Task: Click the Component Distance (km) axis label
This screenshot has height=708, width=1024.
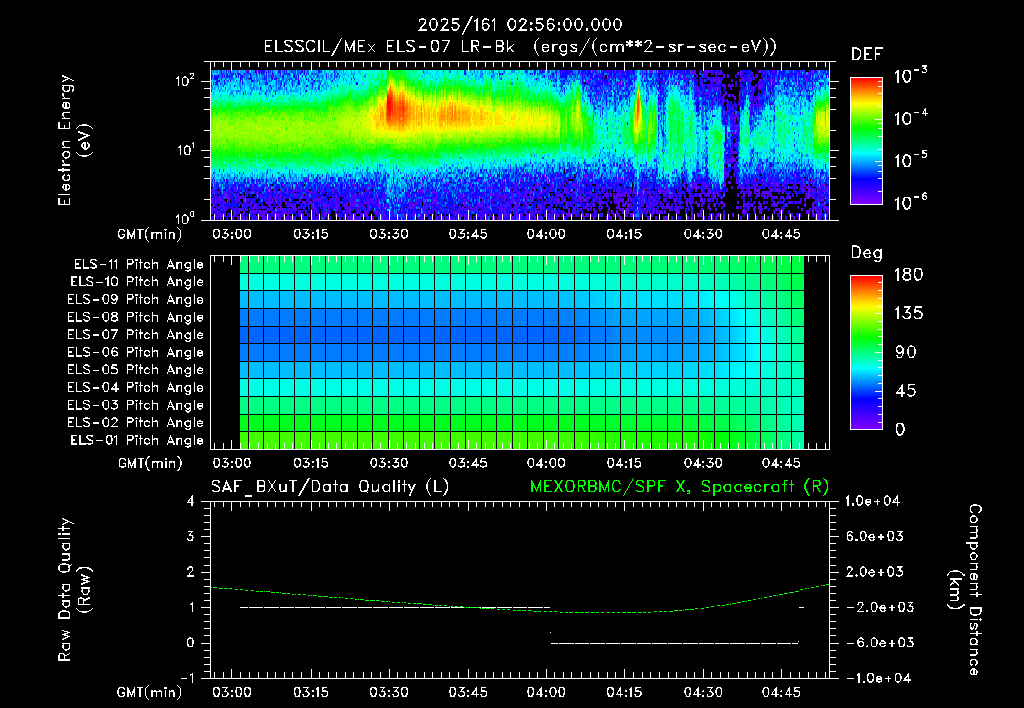Action: click(x=965, y=590)
